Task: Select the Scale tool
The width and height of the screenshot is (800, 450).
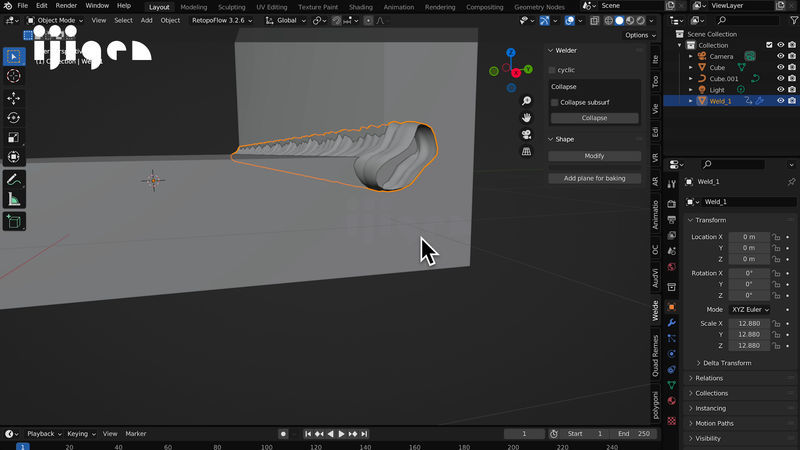Action: (14, 137)
